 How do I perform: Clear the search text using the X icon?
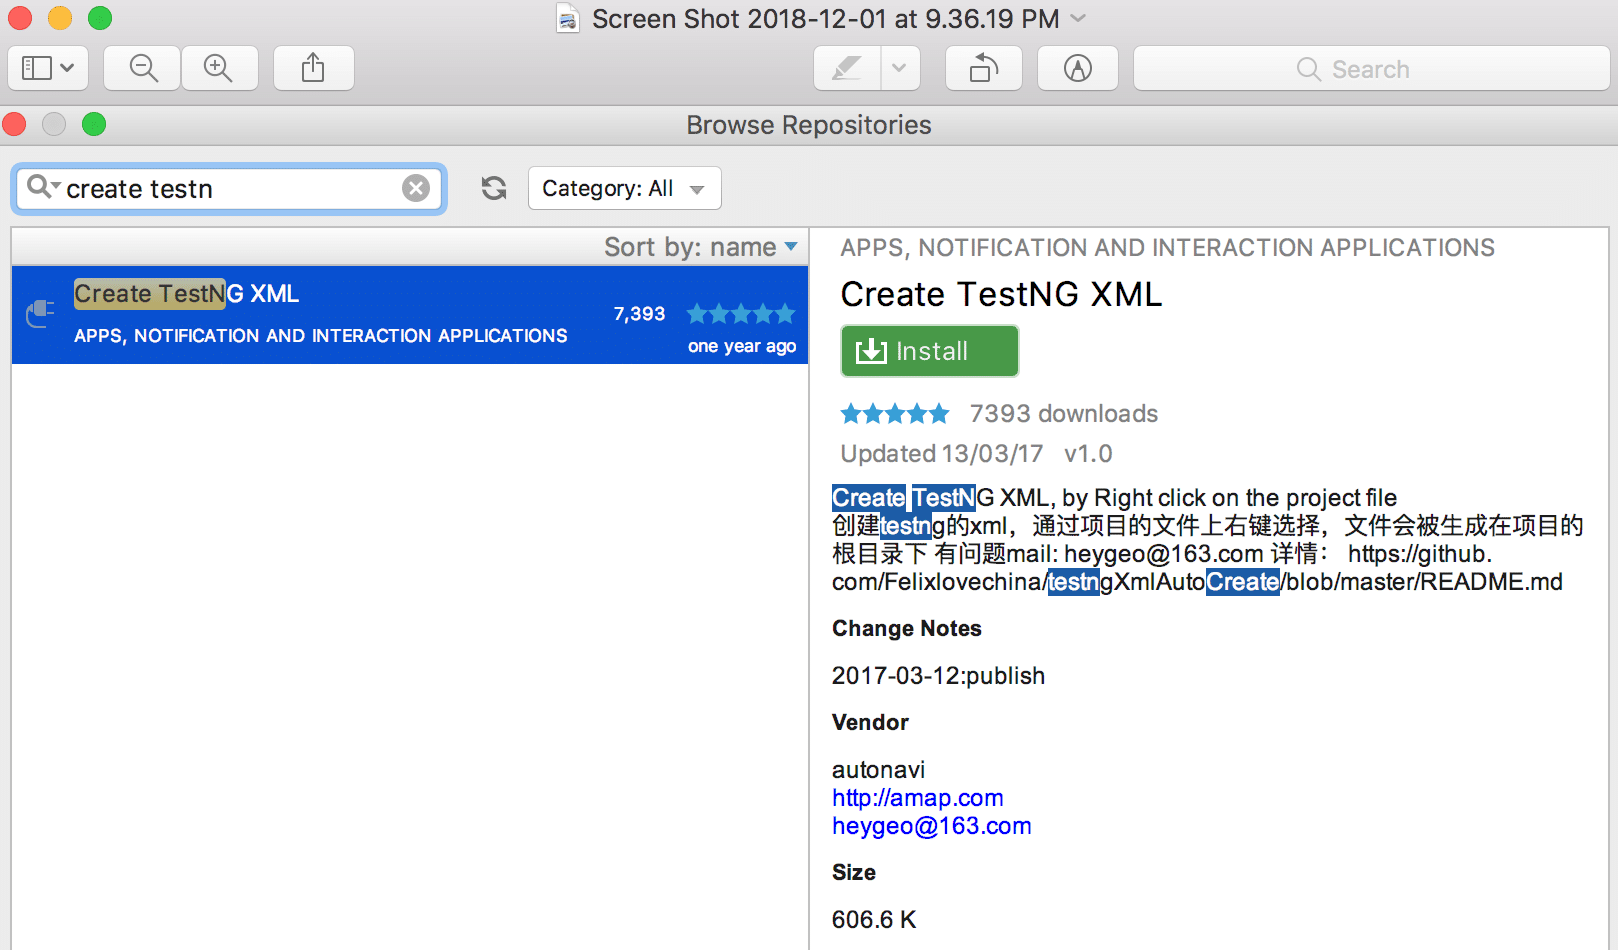416,188
